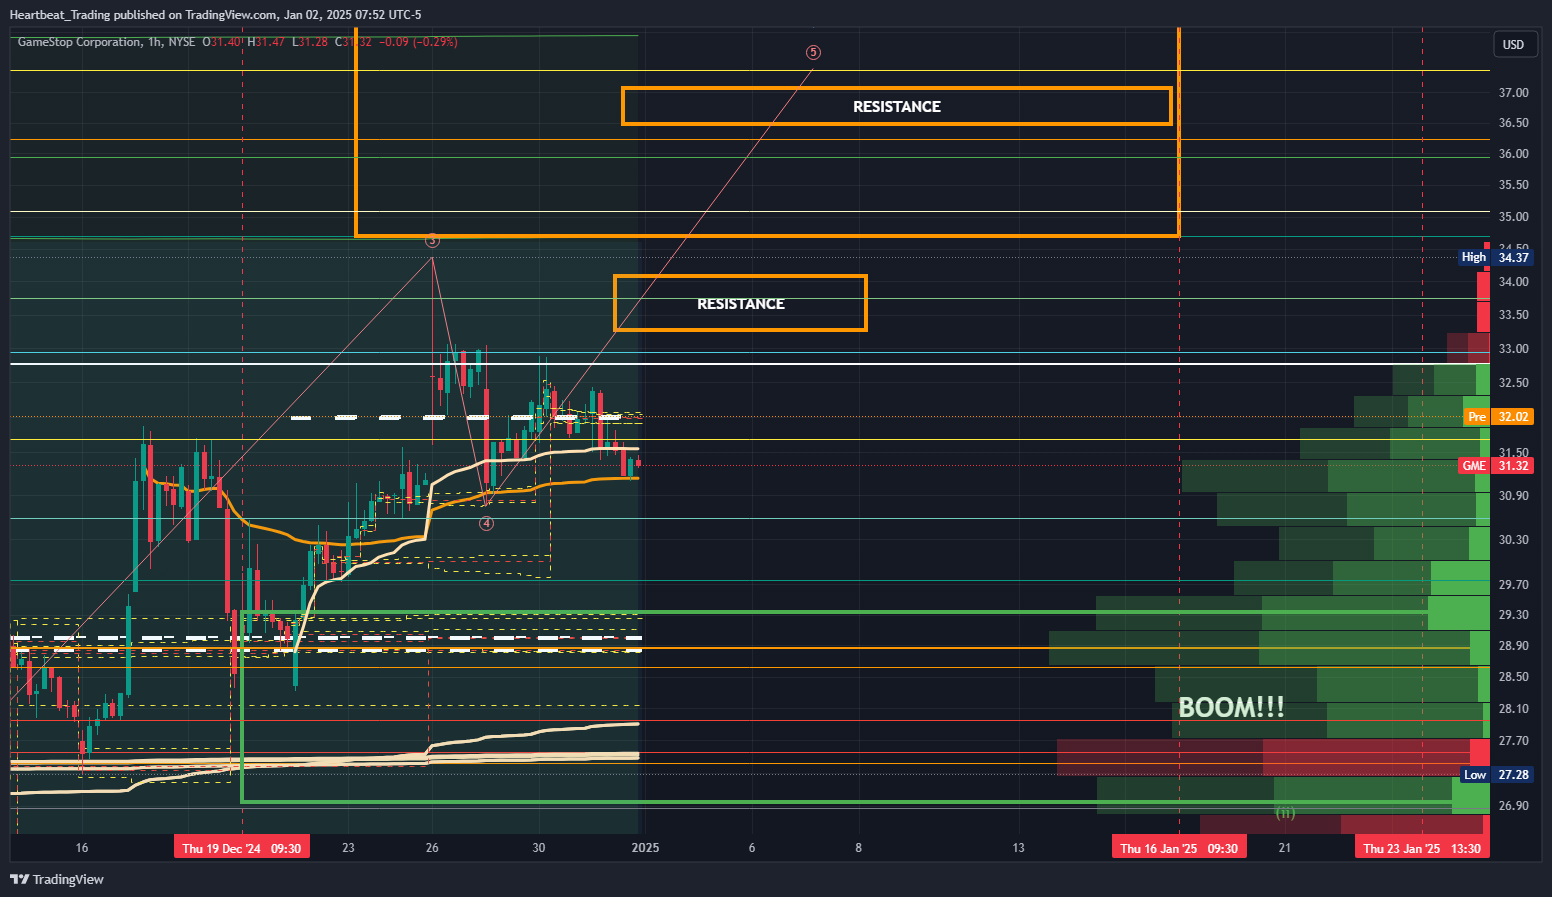Click the 32.50 price axis value
1552x897 pixels.
(x=1513, y=383)
